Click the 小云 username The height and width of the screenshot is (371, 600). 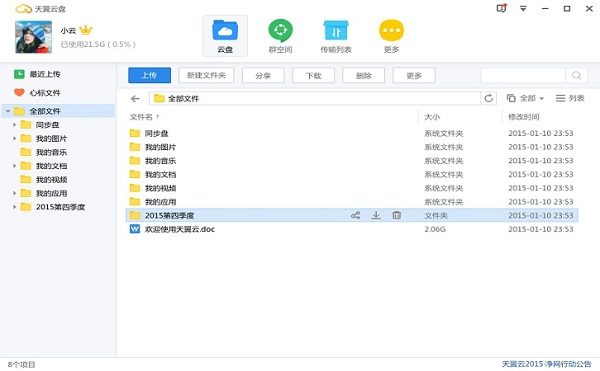[x=68, y=31]
